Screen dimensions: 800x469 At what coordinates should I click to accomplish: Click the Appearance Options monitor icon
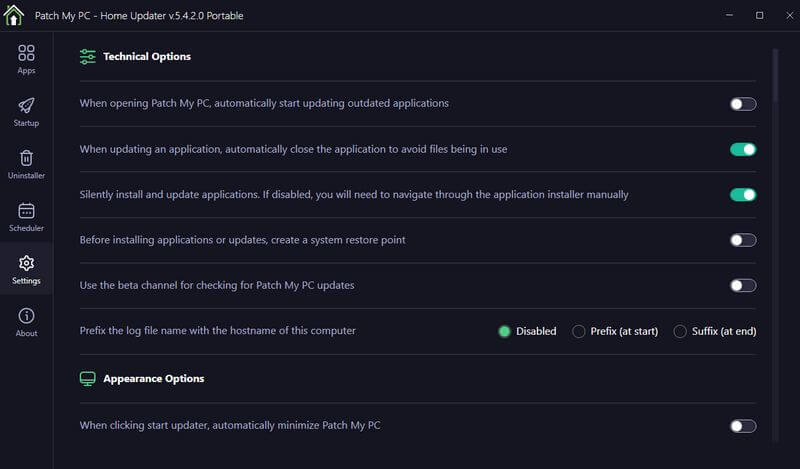pos(88,379)
